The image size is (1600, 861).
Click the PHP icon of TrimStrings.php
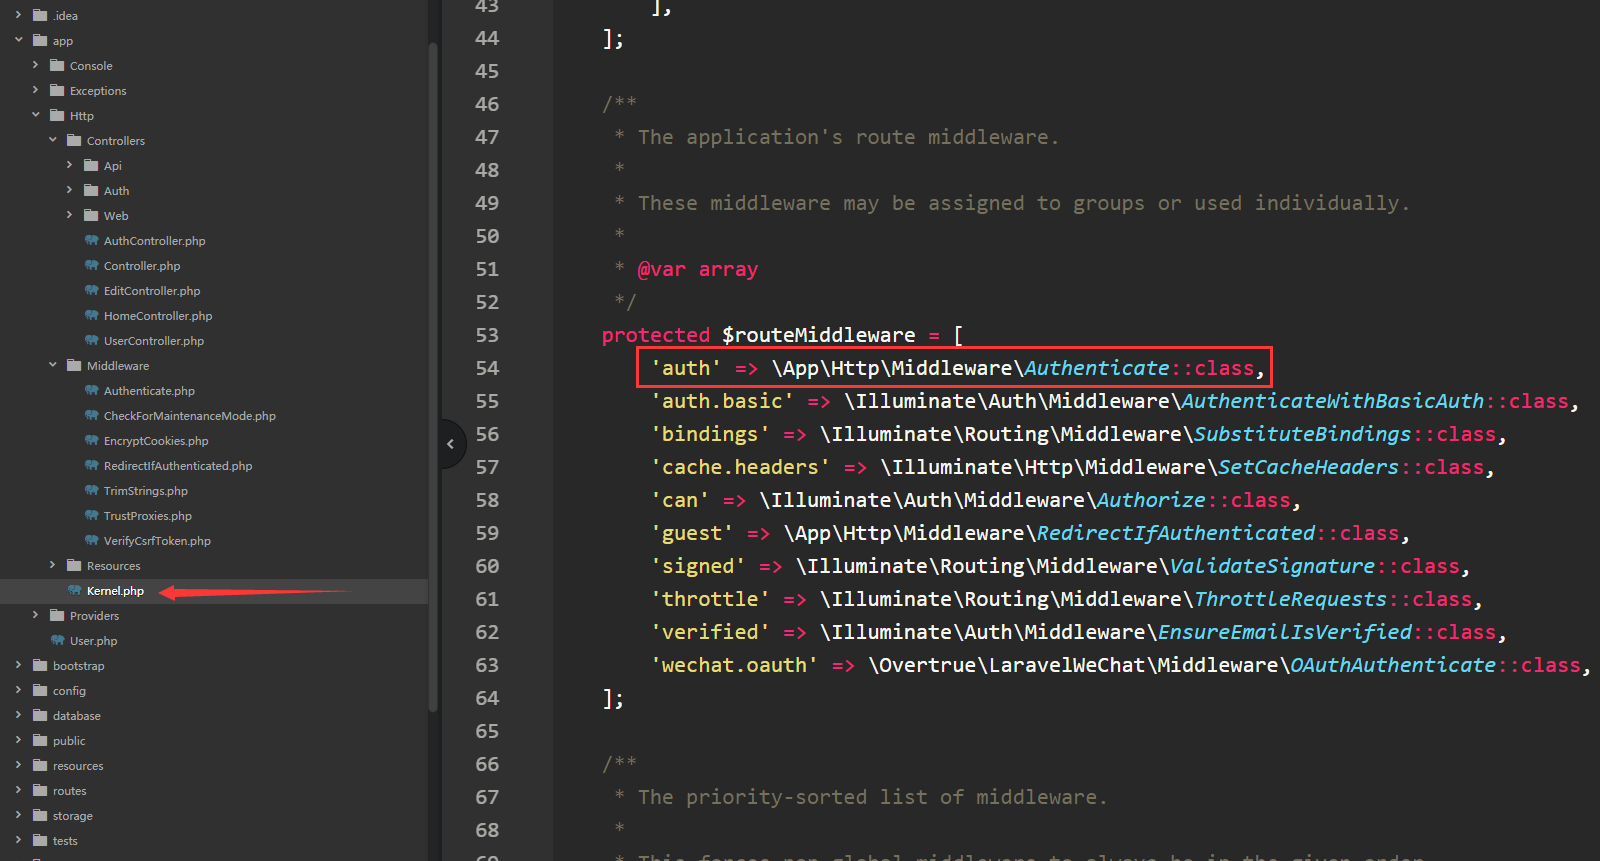point(91,490)
